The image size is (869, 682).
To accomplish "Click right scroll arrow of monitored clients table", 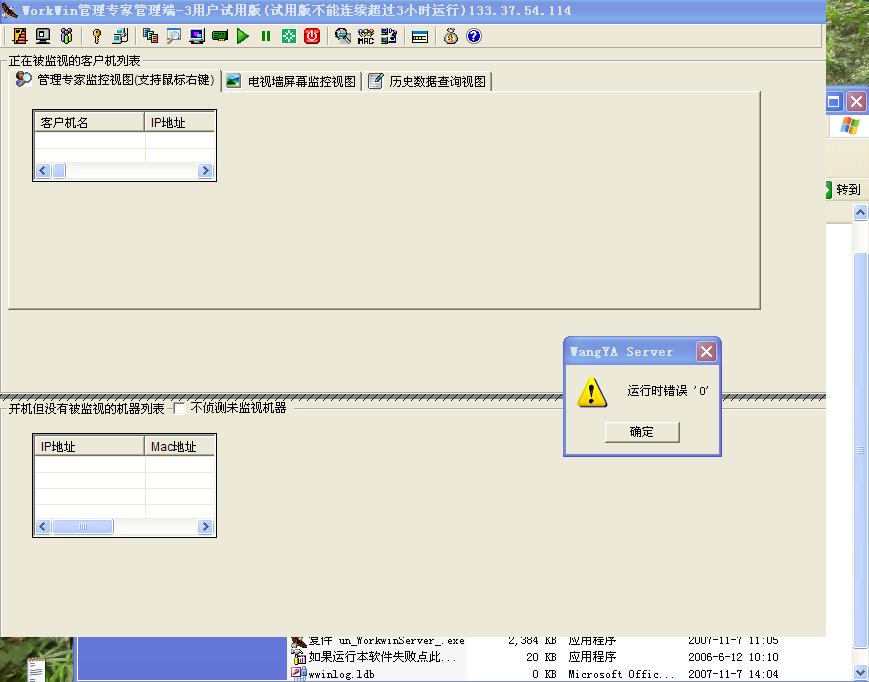I will (205, 171).
